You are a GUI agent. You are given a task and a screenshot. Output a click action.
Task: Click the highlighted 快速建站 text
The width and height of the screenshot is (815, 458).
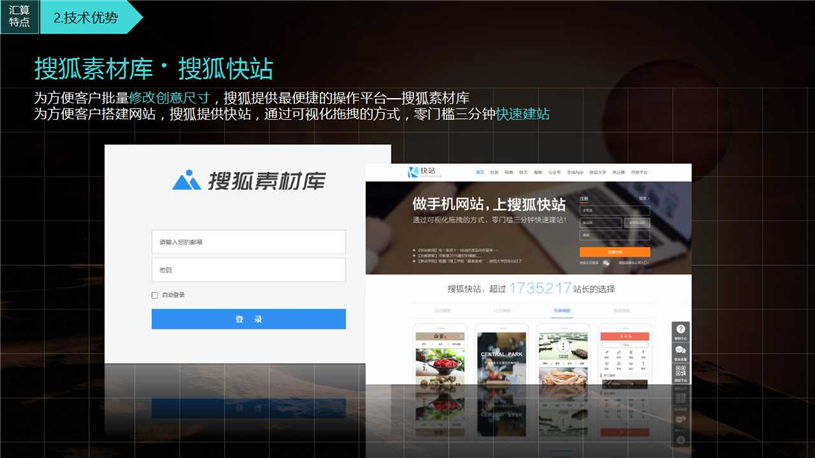pos(522,114)
